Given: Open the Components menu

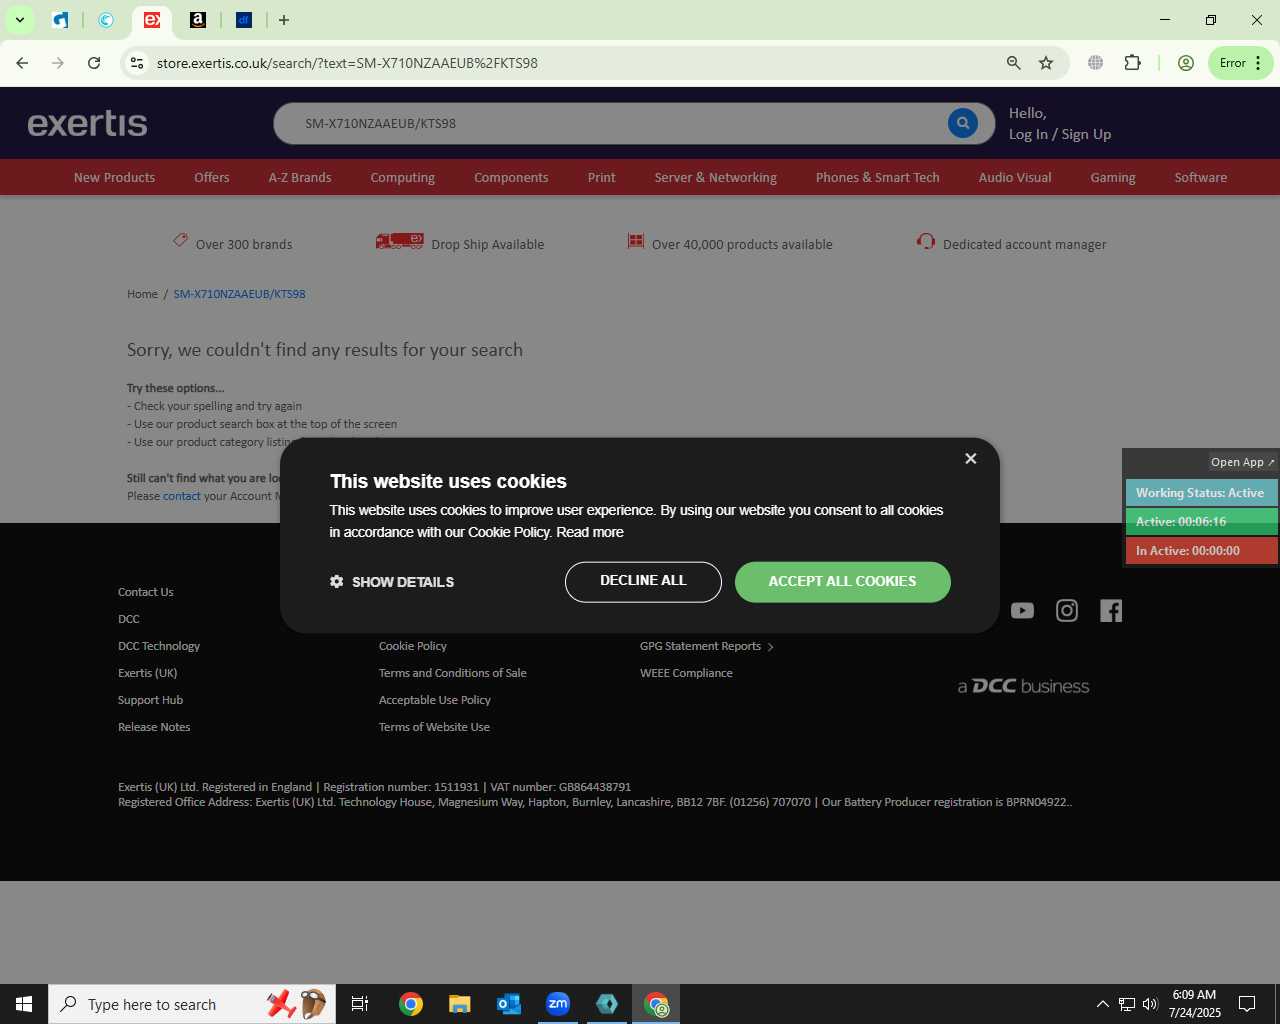Looking at the screenshot, I should pos(511,177).
